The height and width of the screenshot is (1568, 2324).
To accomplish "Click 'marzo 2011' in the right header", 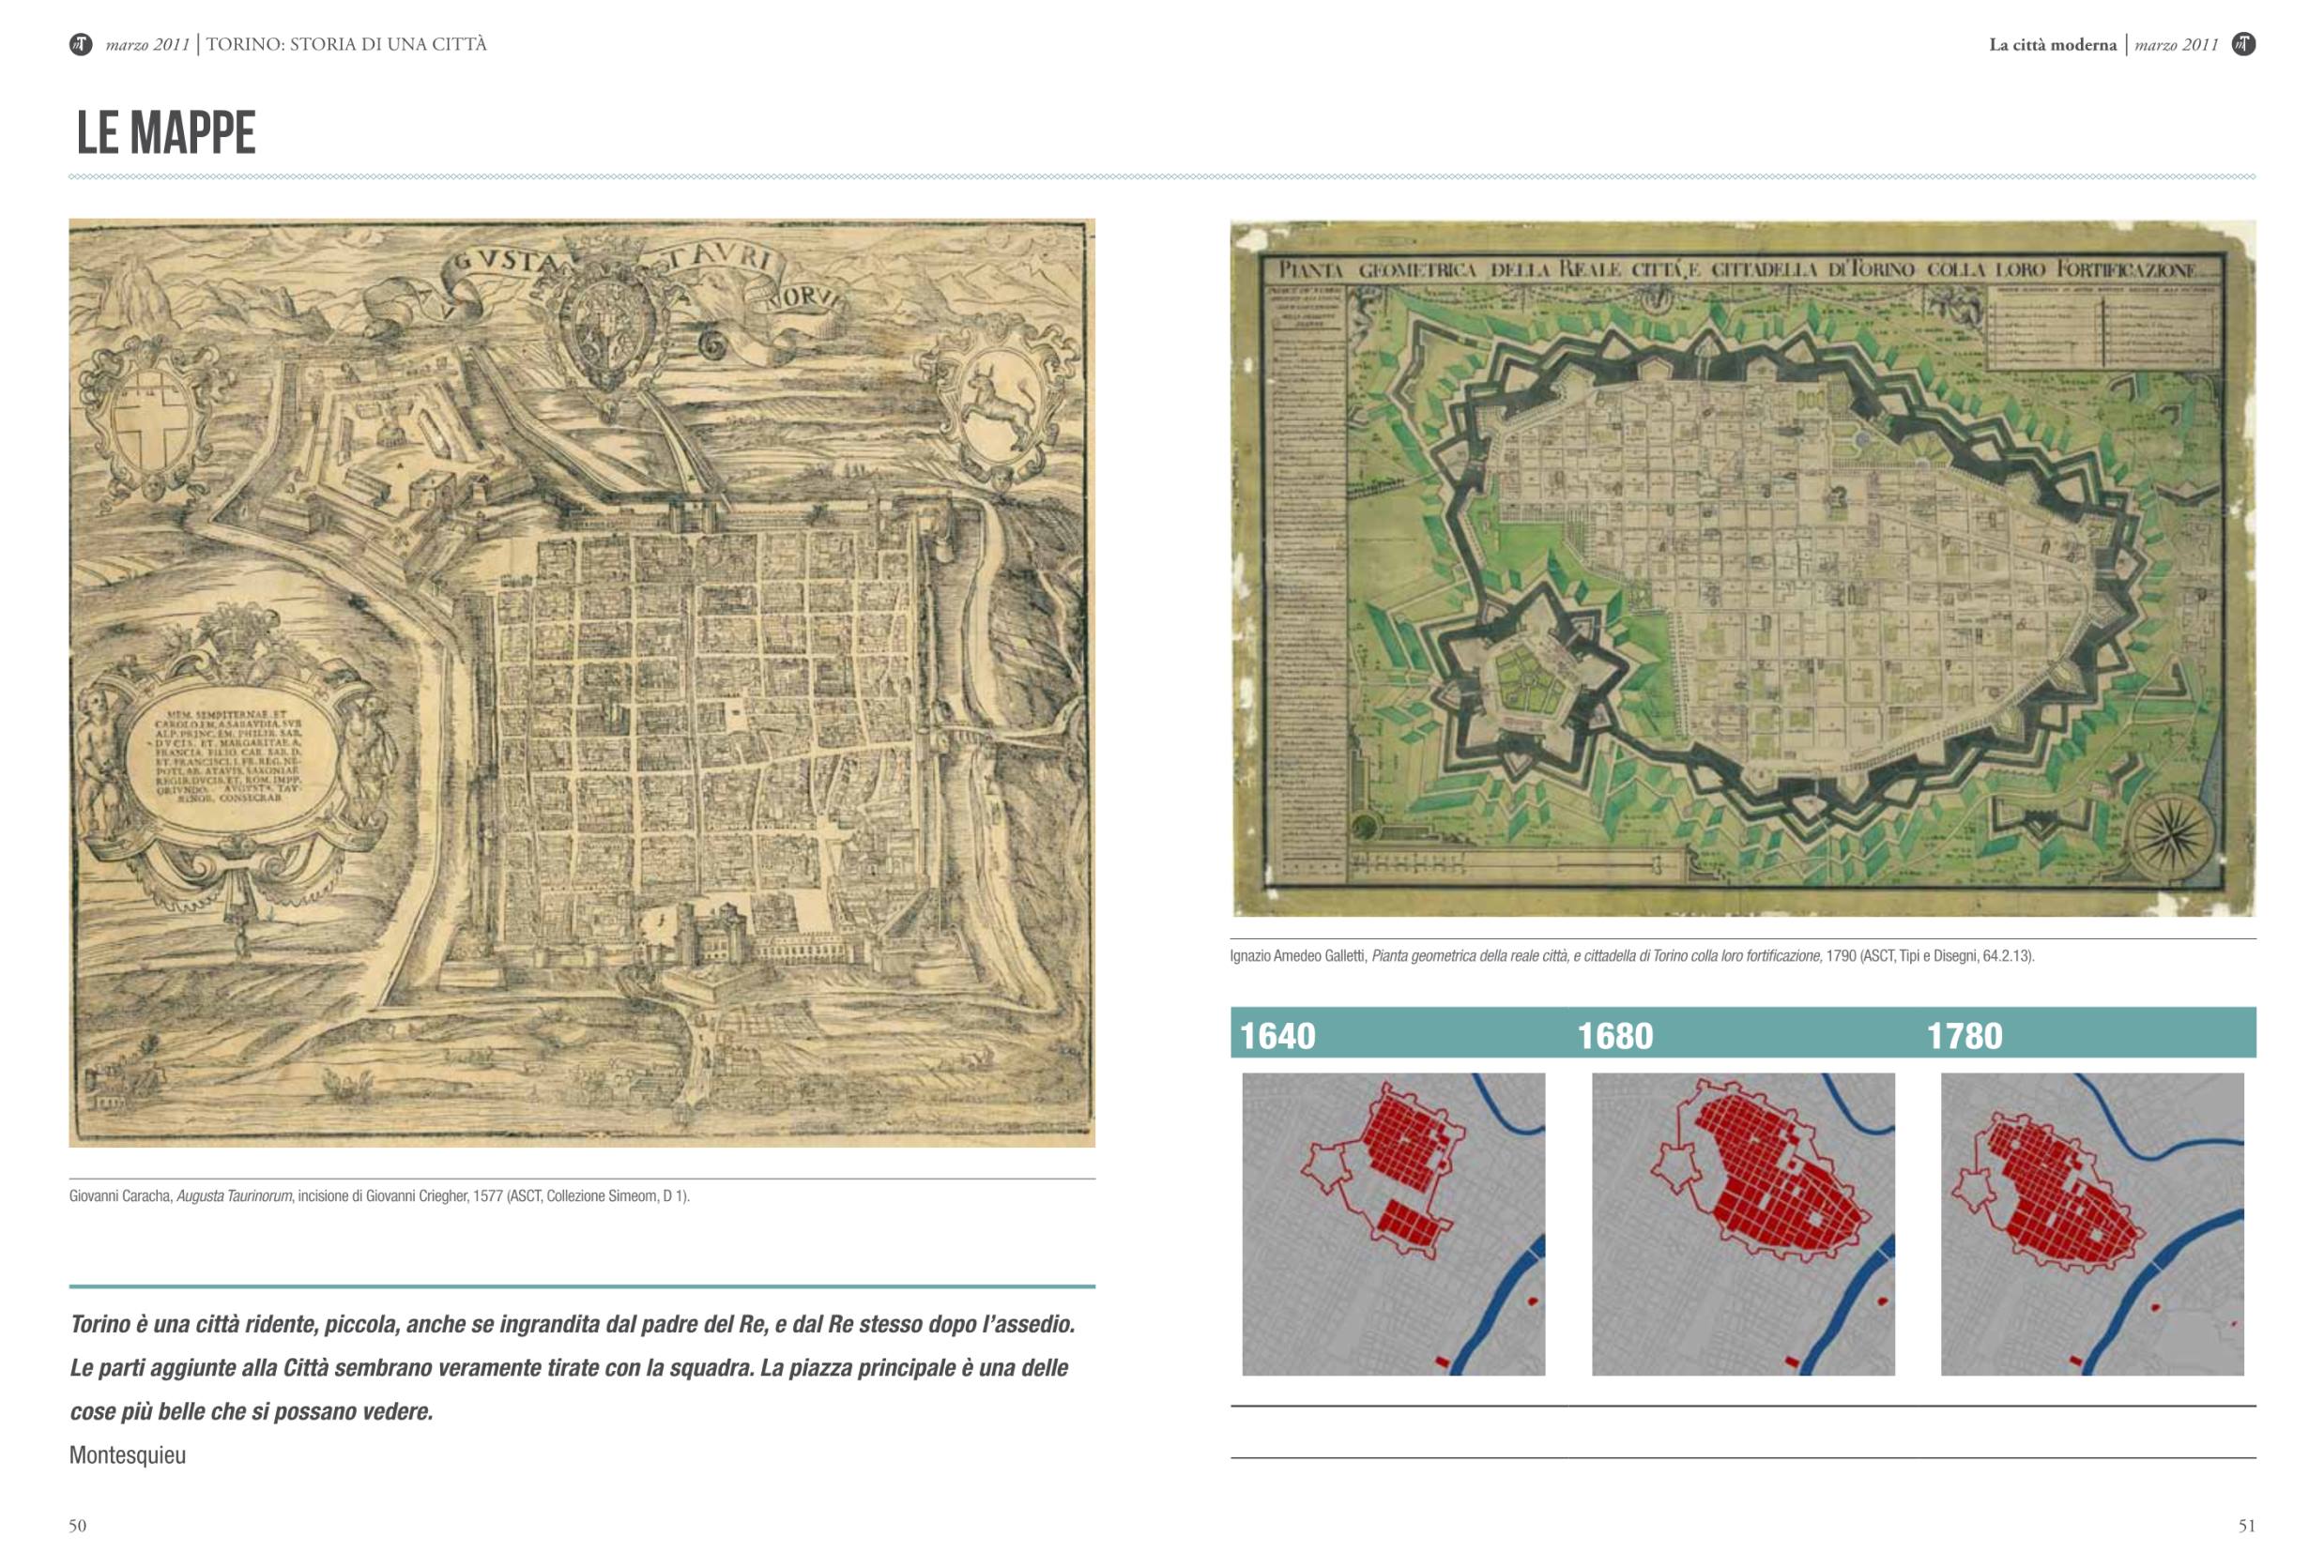I will coord(2176,45).
